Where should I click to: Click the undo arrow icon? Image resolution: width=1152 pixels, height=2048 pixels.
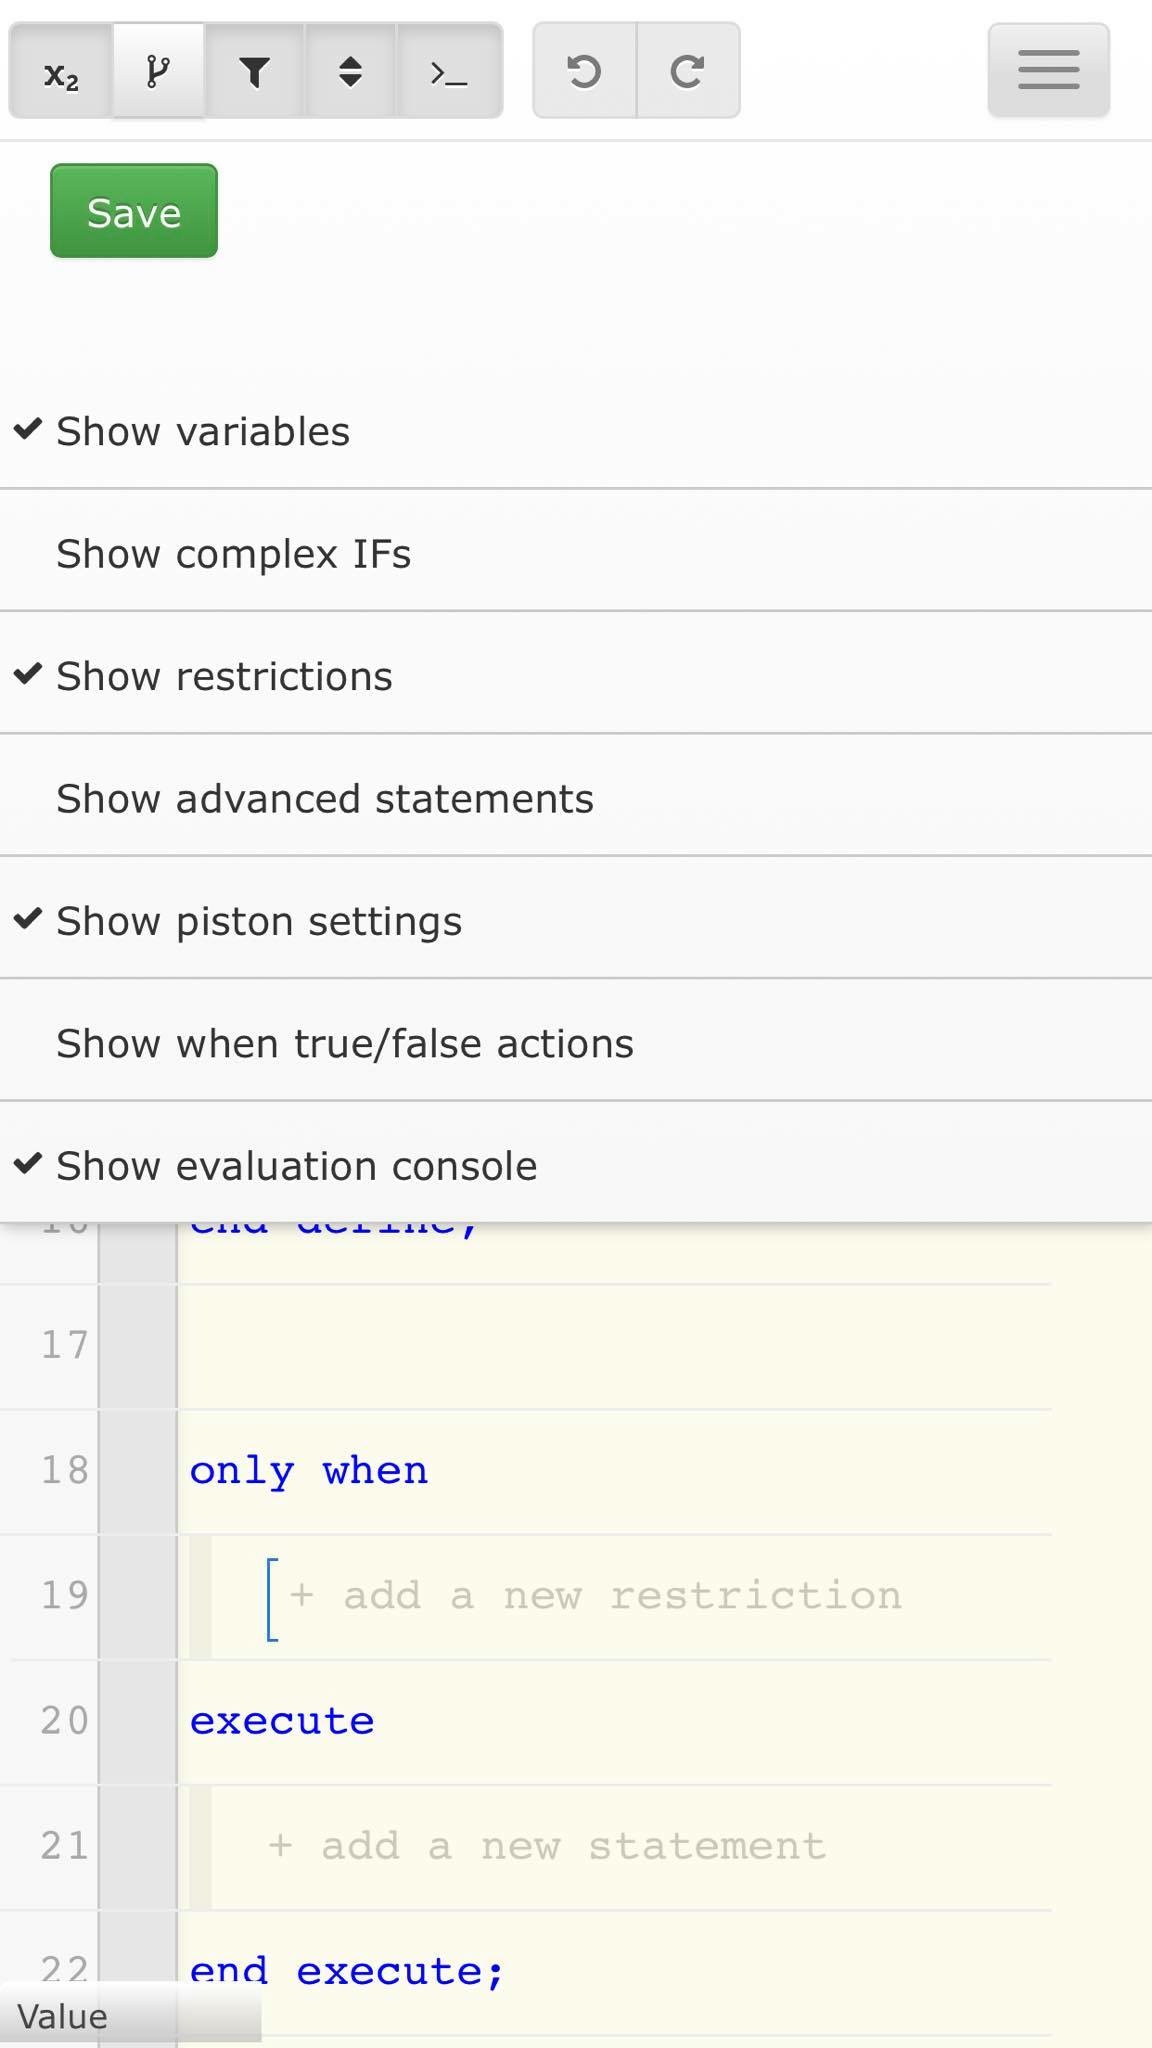(x=584, y=72)
